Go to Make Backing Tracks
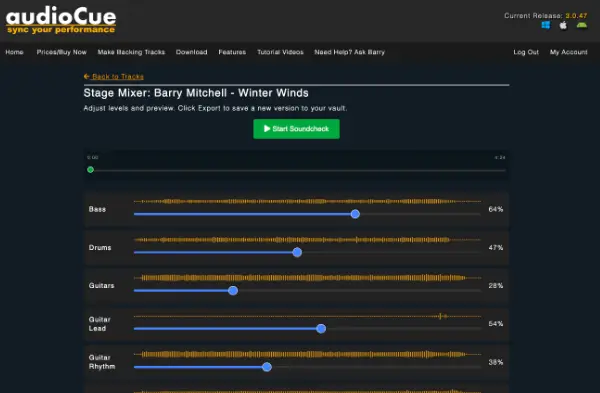 coord(131,52)
